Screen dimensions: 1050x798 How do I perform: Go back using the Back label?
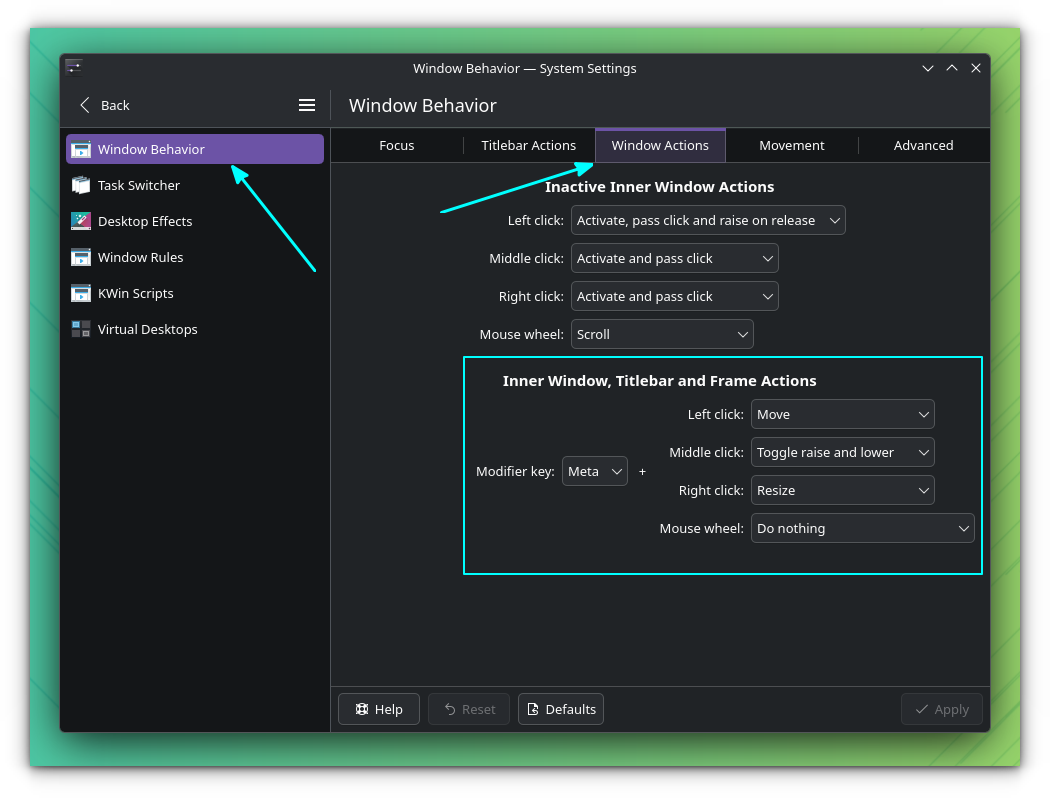pos(115,105)
